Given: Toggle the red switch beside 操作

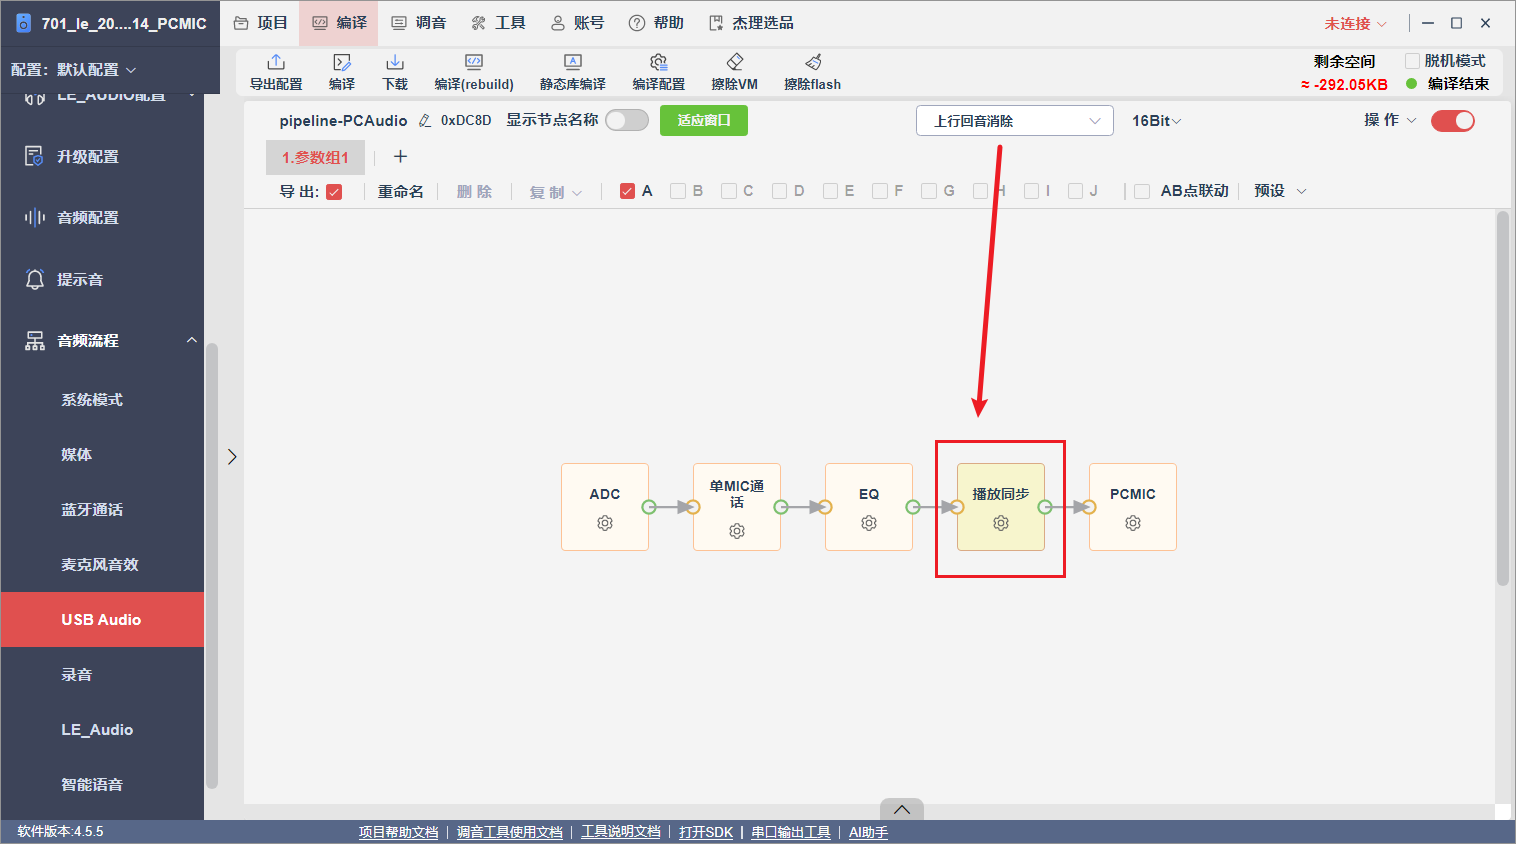Looking at the screenshot, I should click(1453, 120).
